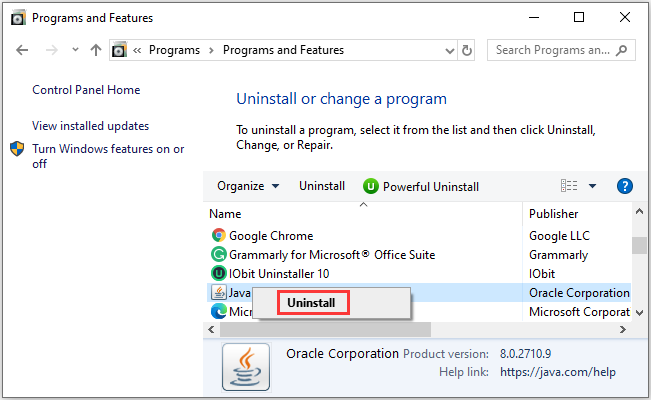The height and width of the screenshot is (400, 651).
Task: Click the Windows features shield icon
Action: 17,149
